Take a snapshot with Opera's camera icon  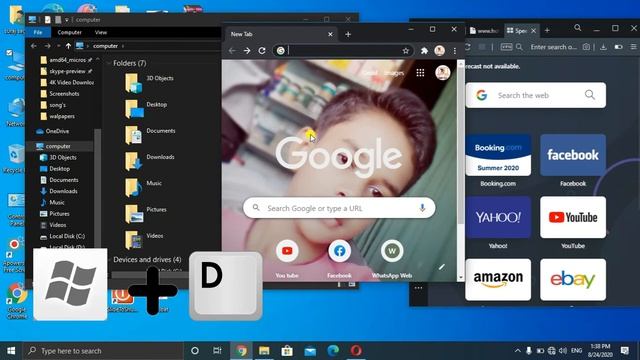click(586, 47)
